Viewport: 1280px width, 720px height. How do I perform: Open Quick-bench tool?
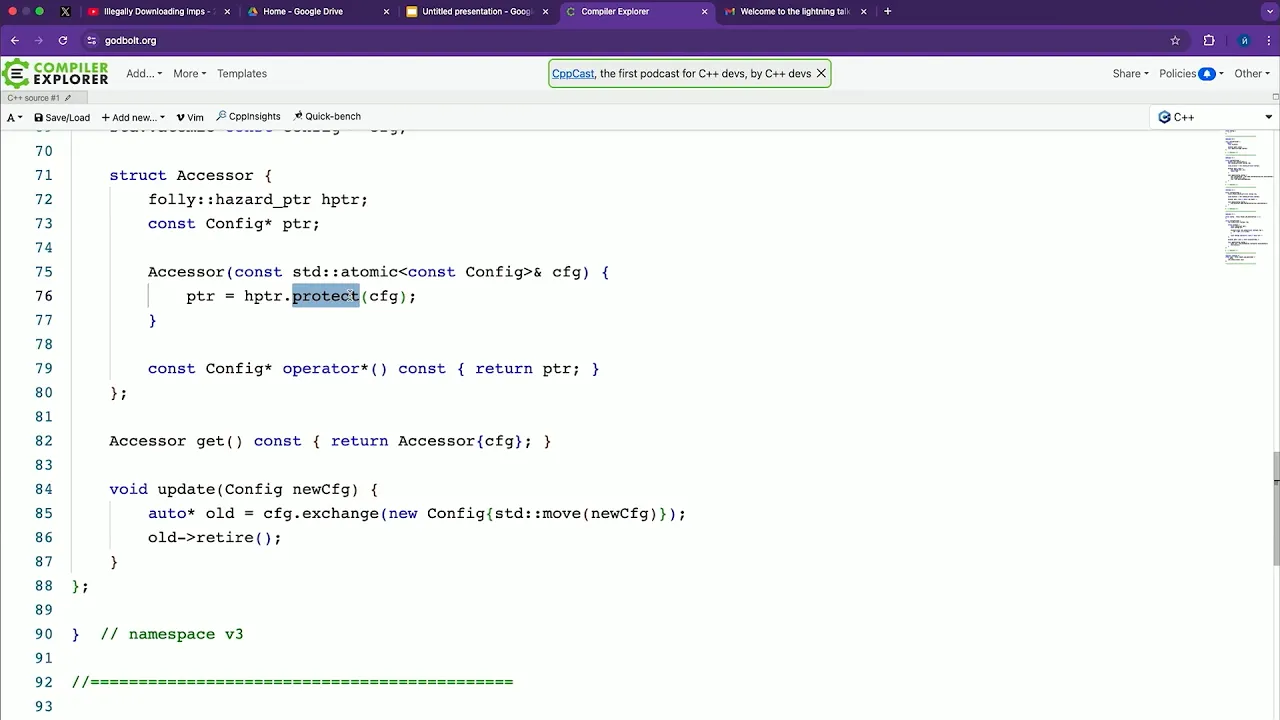327,117
